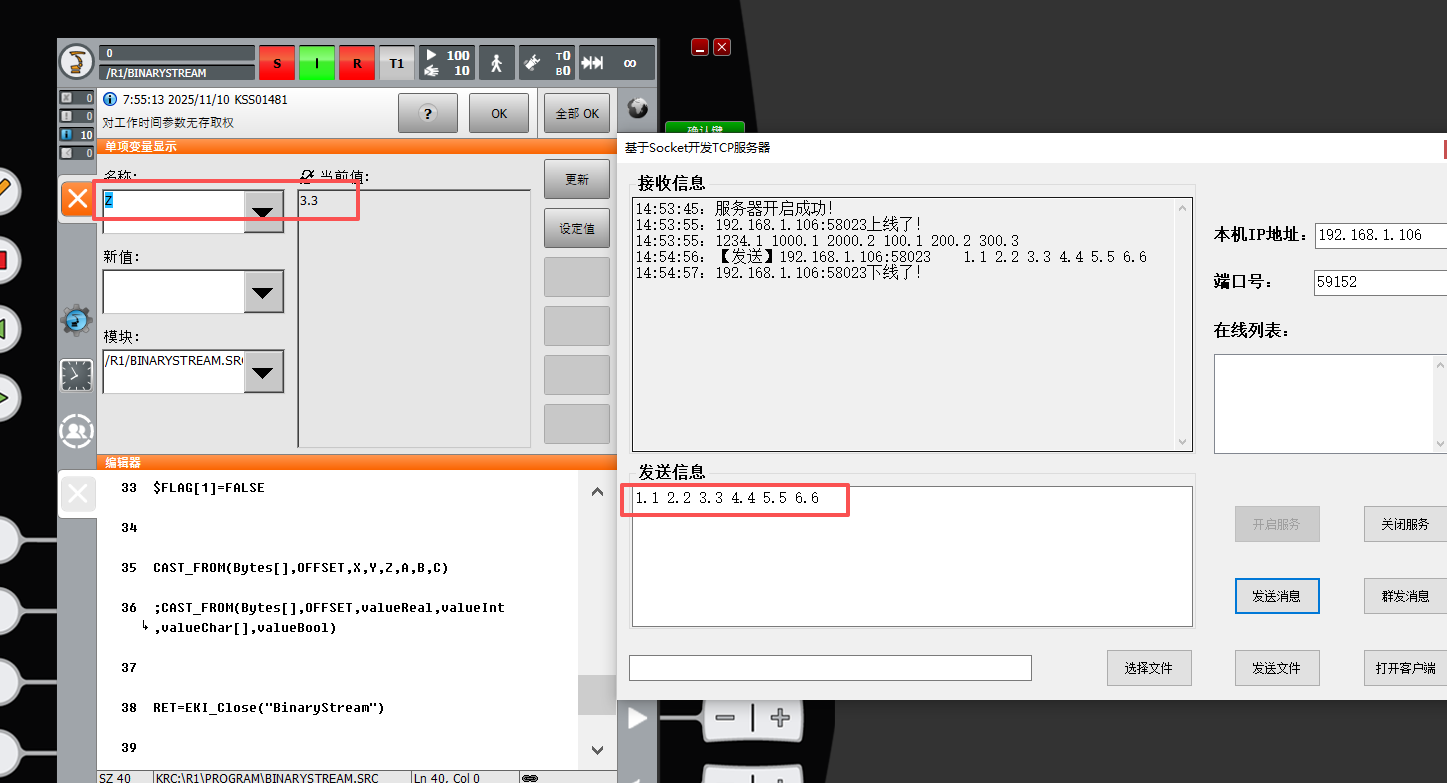The image size is (1447, 783).
Task: Click the commented CAST_FROM line 36
Action: tap(329, 618)
